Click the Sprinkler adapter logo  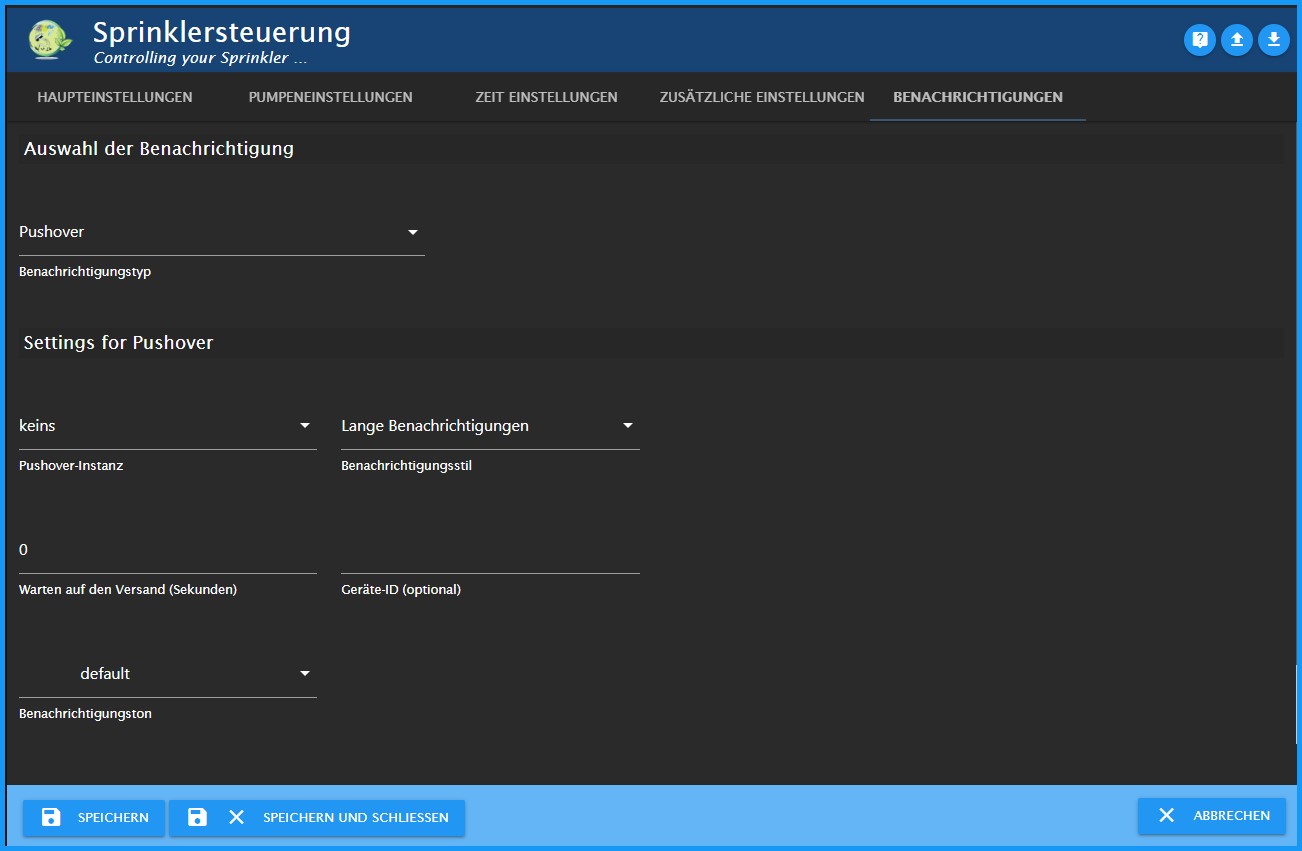(x=51, y=40)
